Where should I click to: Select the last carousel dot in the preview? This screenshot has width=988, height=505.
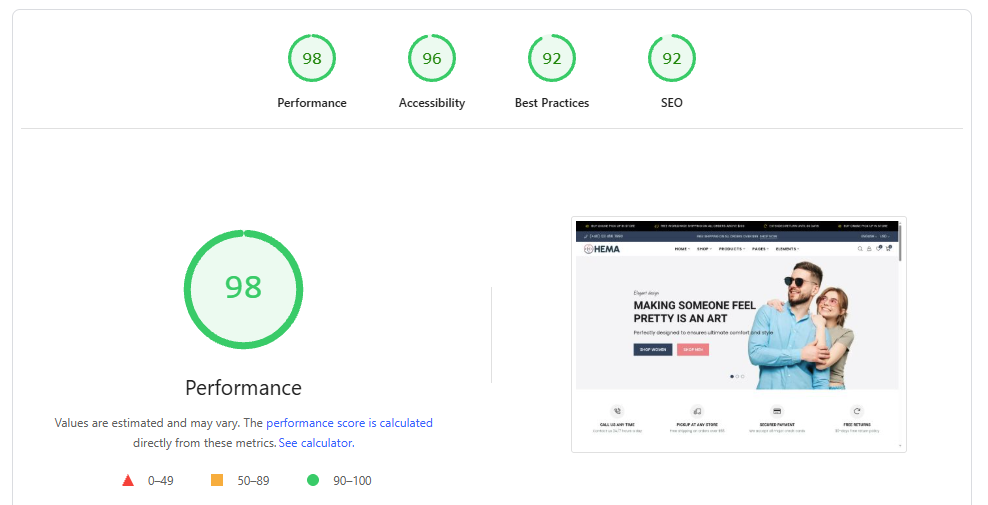[742, 376]
